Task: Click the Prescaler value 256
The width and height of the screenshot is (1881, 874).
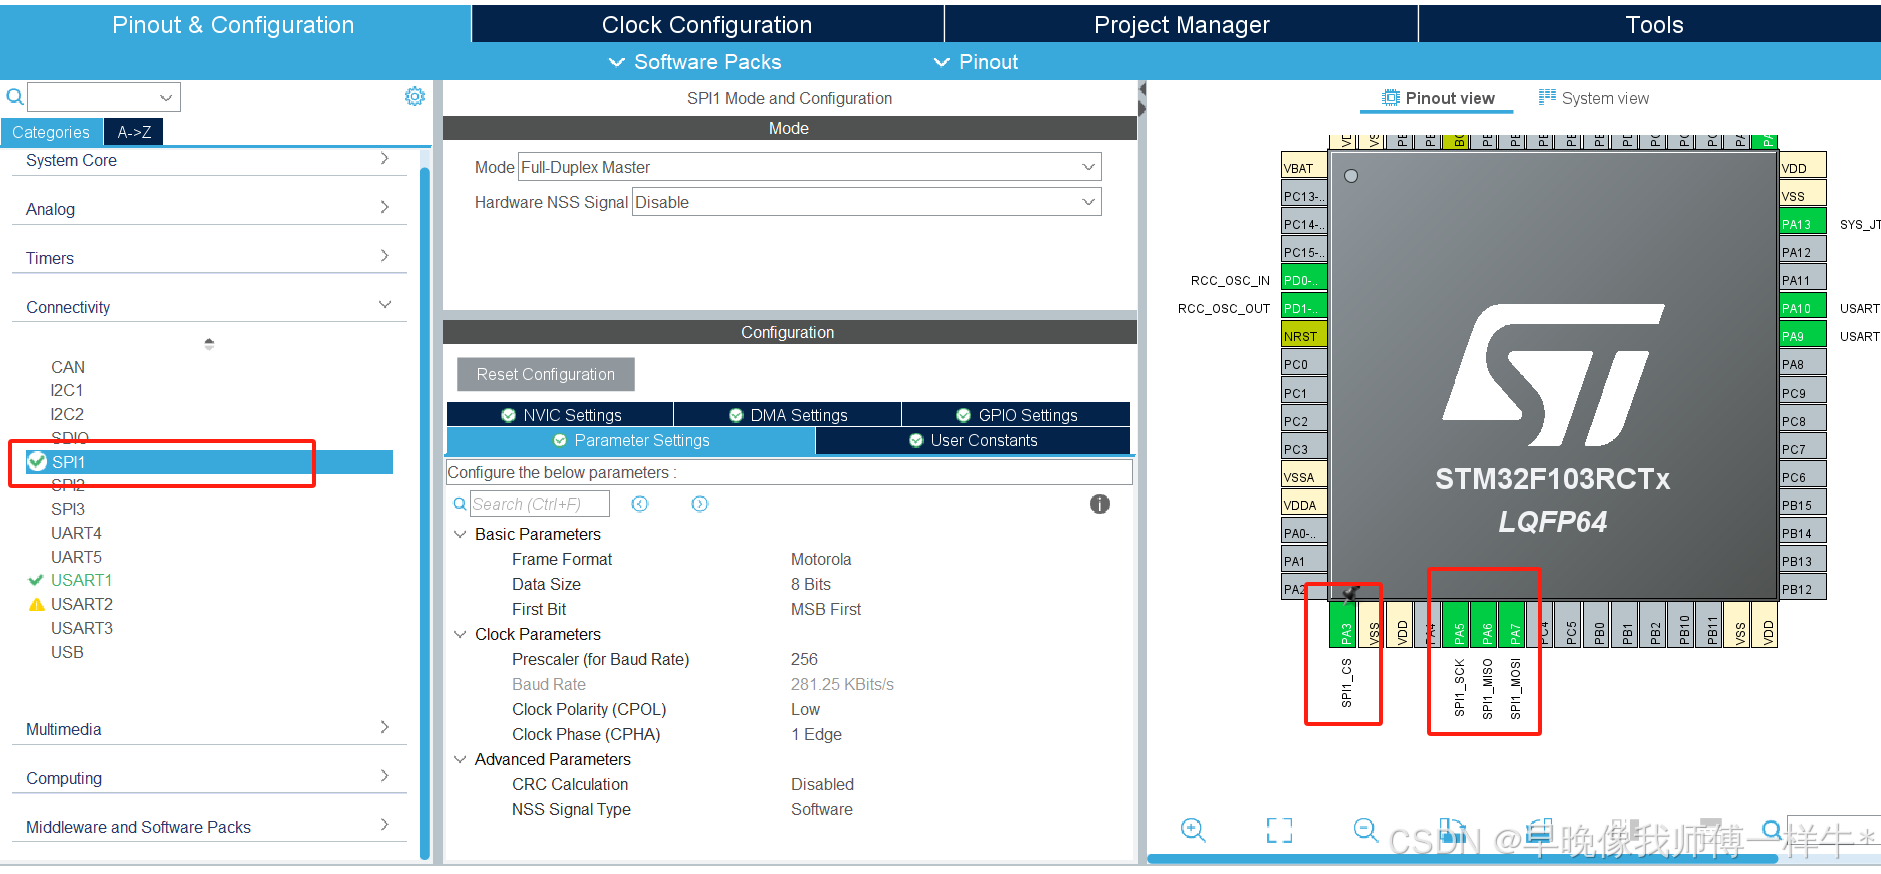Action: 804,659
